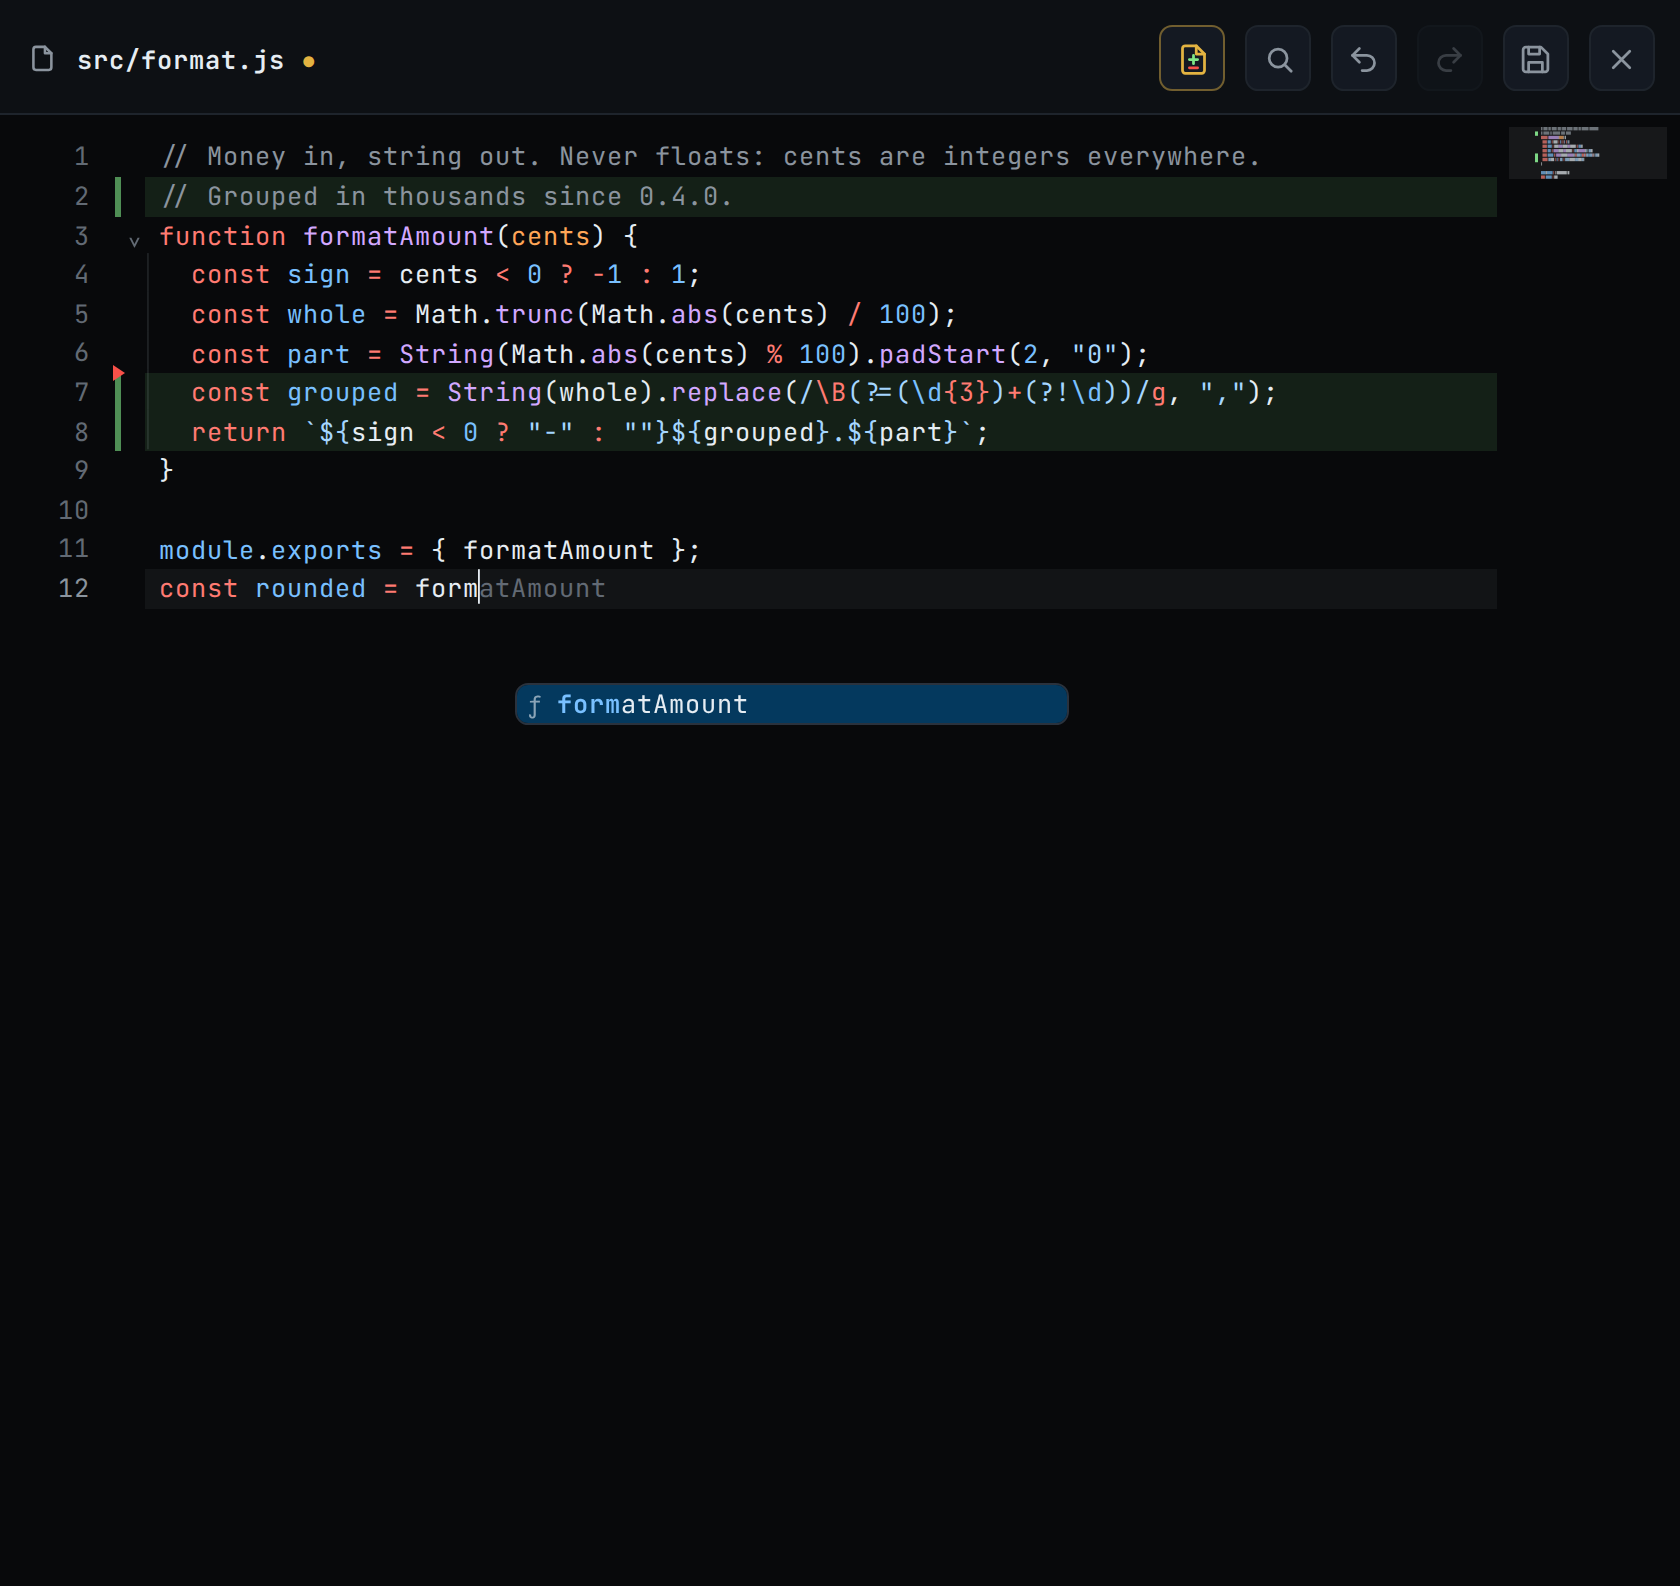The image size is (1680, 1586).
Task: Click the red marker at line 7
Action: click(118, 373)
